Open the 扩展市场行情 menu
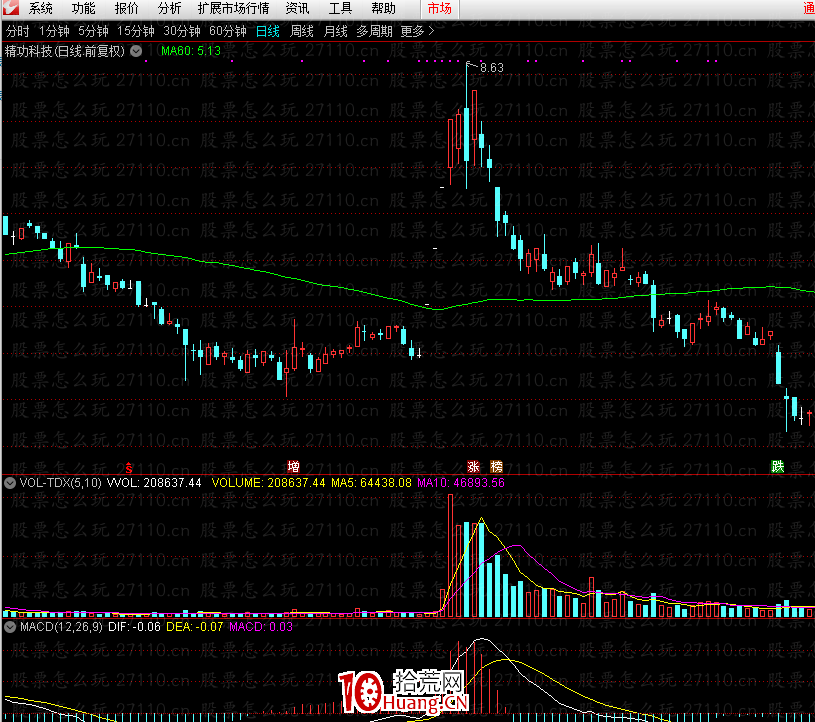Viewport: 815px width, 722px height. 233,8
